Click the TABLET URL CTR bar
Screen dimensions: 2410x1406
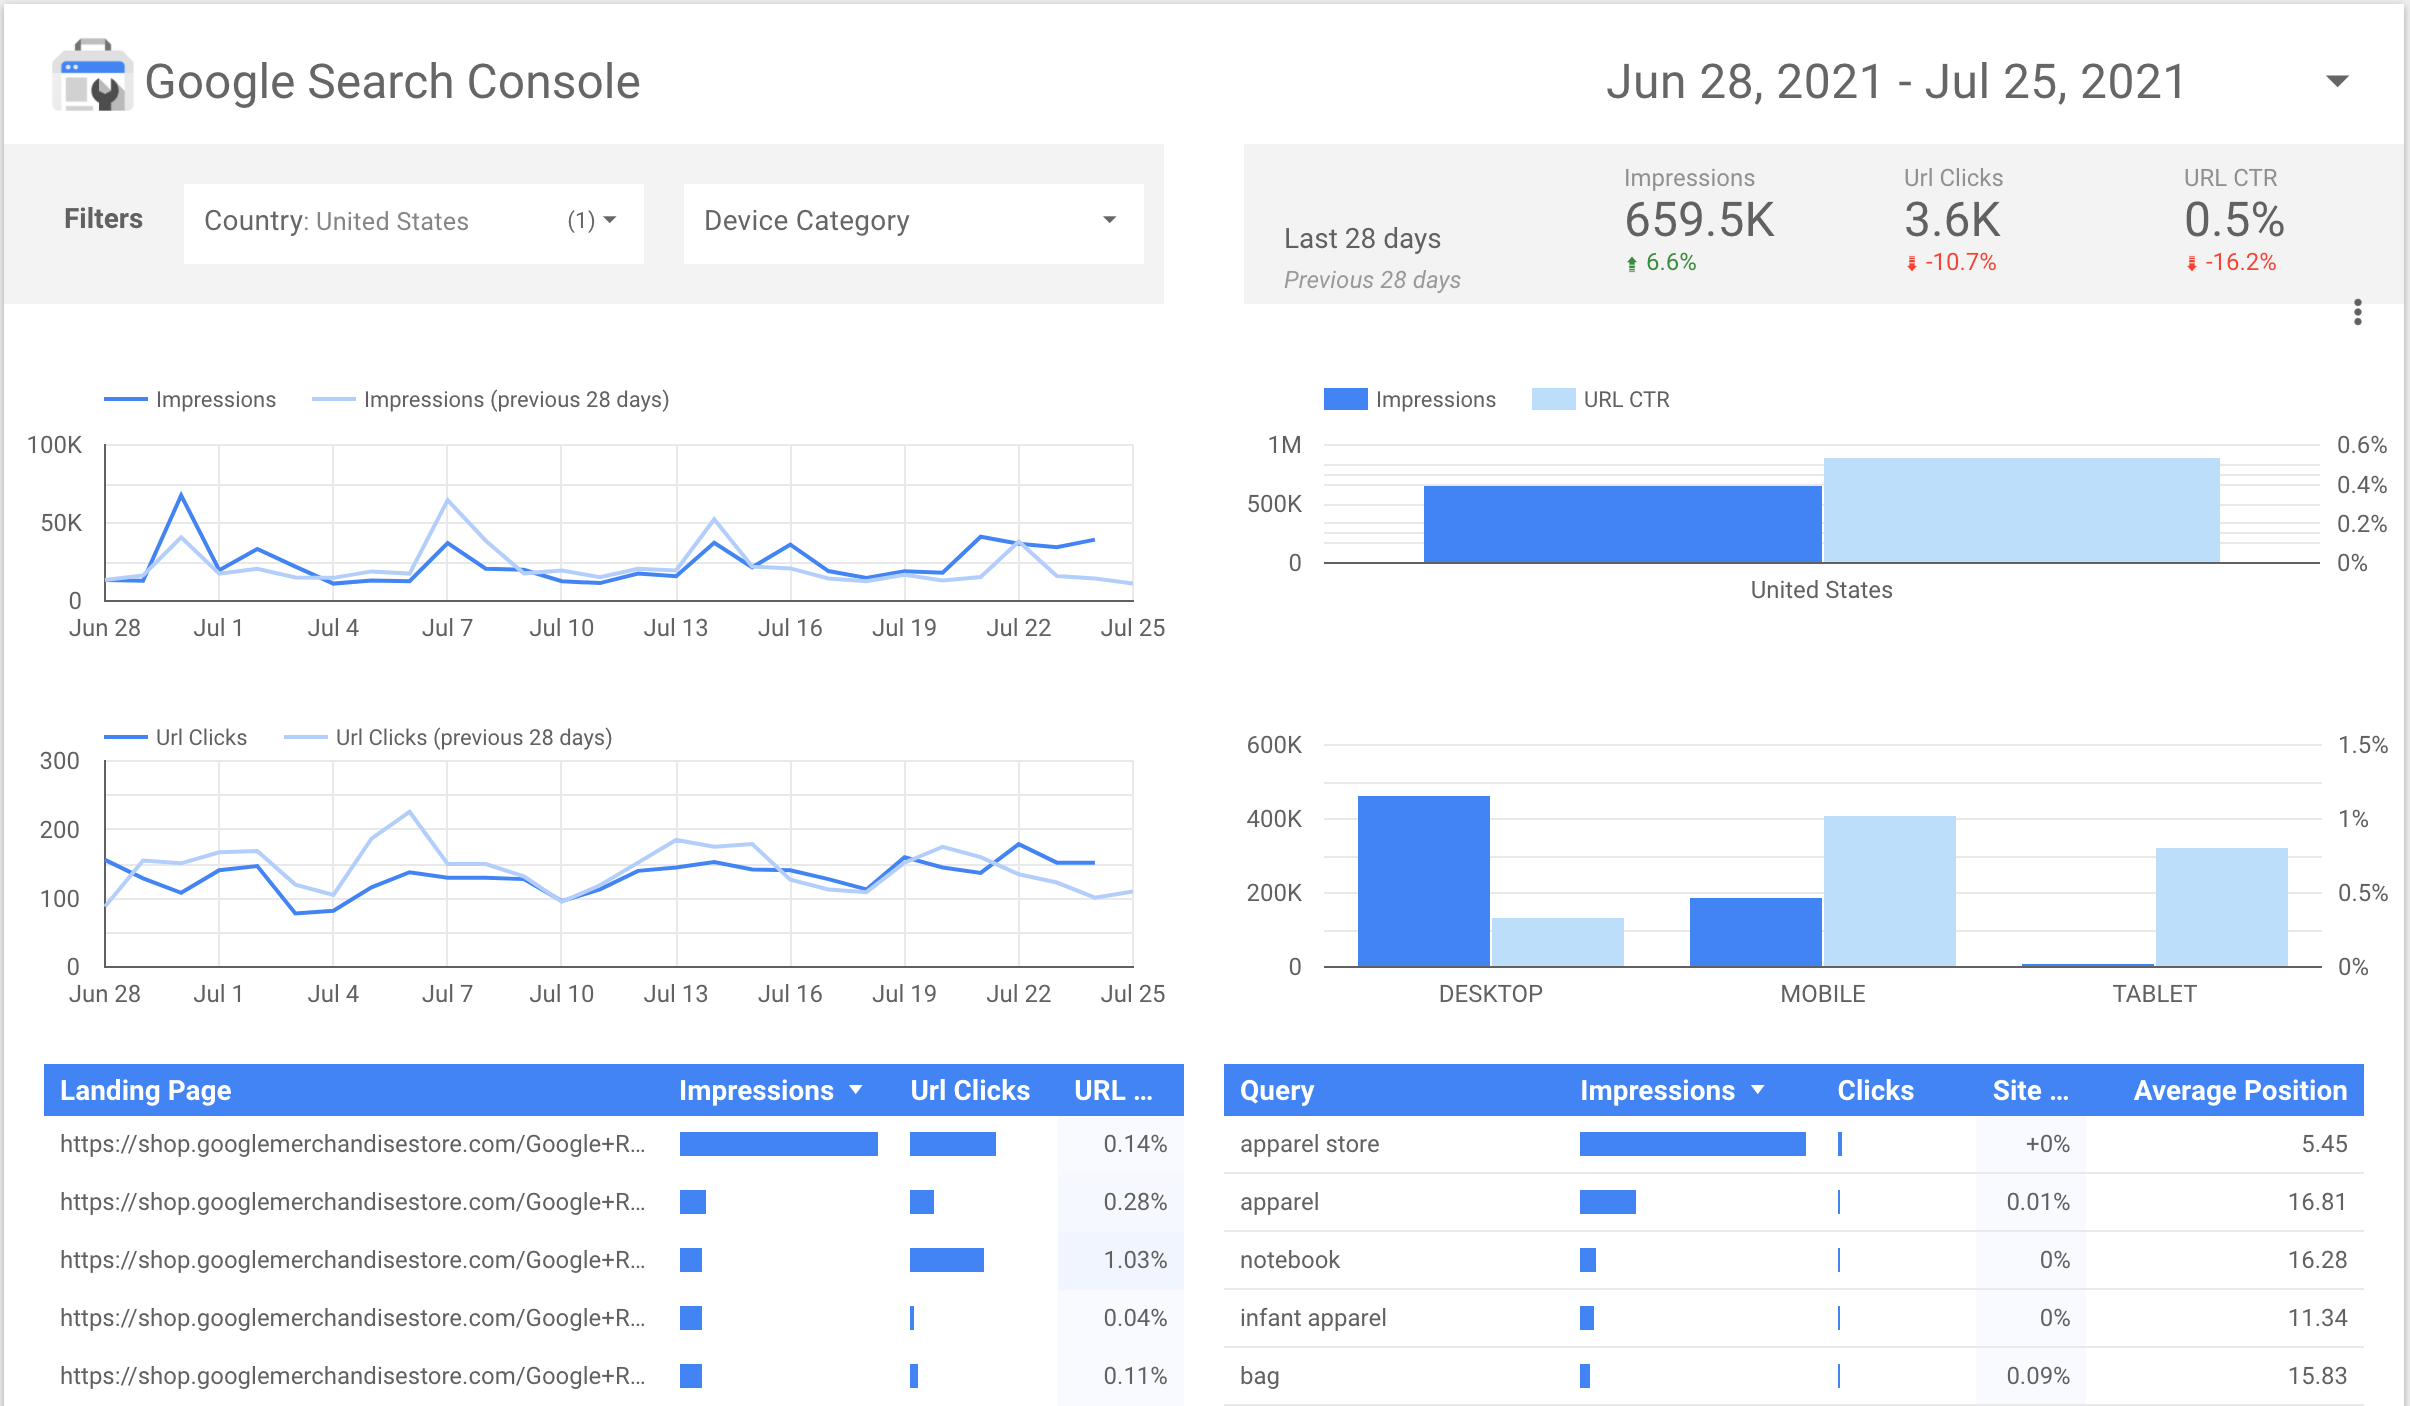tap(2222, 907)
